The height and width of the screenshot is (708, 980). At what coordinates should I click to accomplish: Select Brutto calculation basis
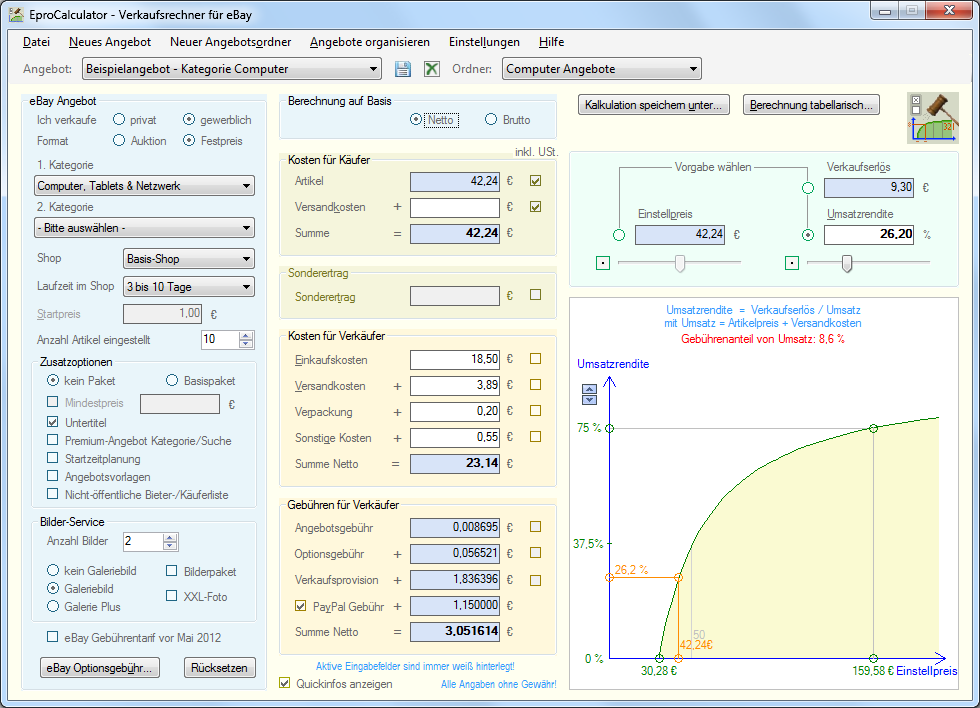coord(491,119)
